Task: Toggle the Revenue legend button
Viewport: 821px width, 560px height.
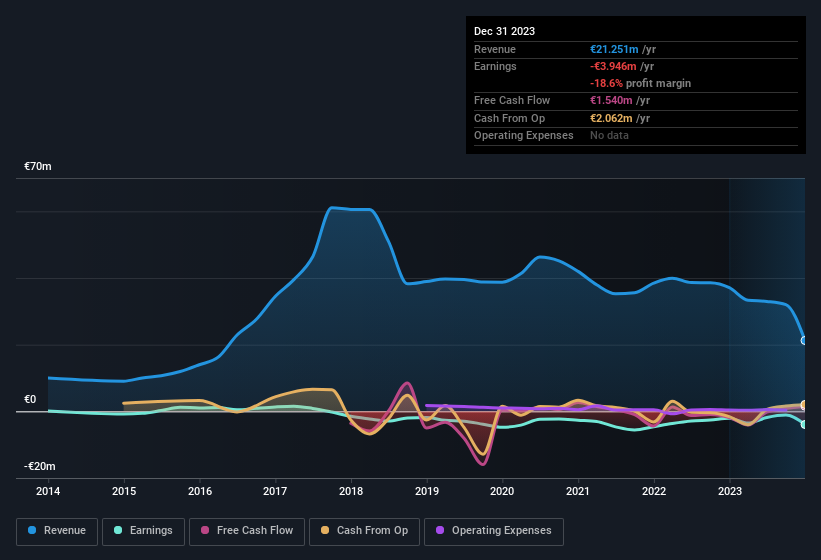Action: pos(57,531)
